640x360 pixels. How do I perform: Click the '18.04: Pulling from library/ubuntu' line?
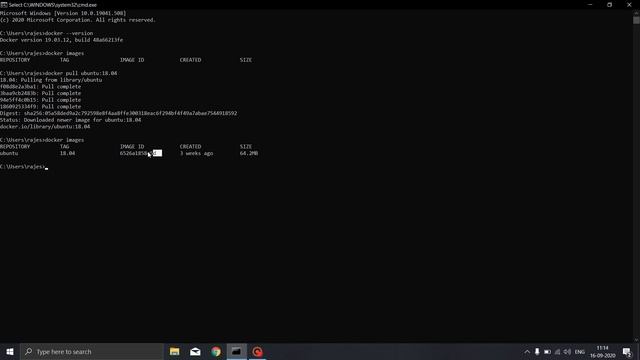coord(51,80)
